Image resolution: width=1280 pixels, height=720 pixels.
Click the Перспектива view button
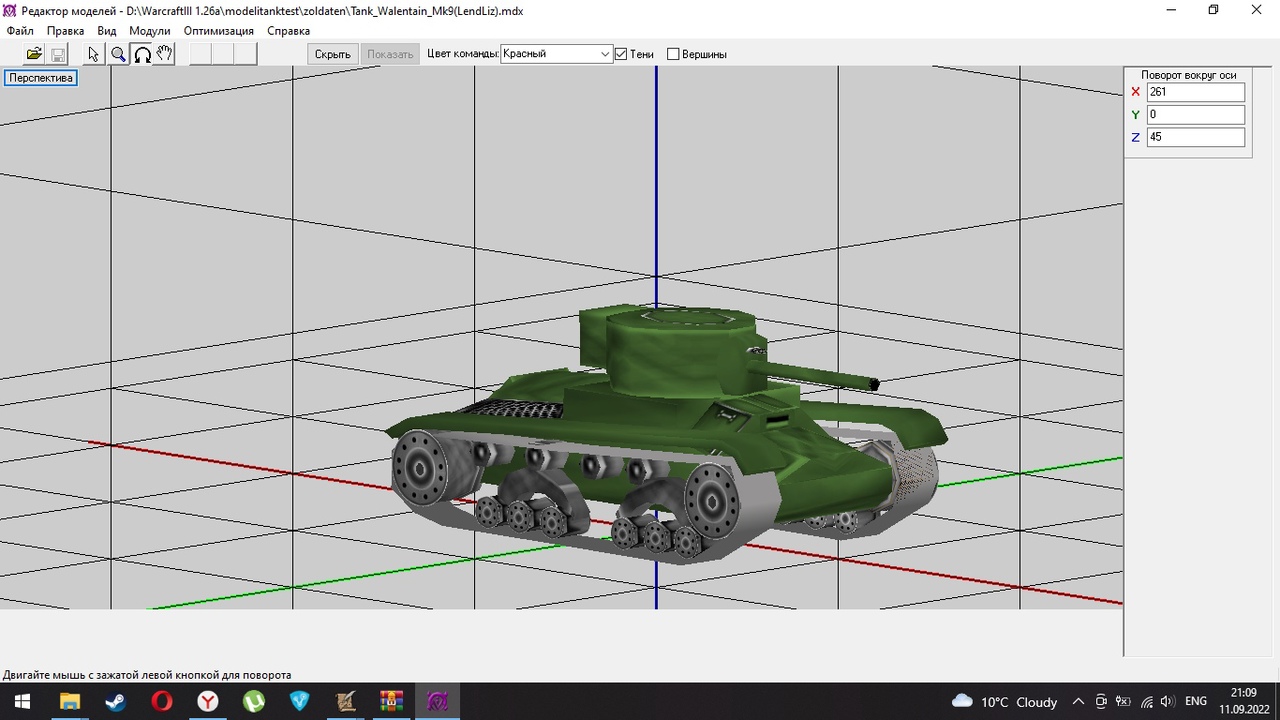coord(41,78)
